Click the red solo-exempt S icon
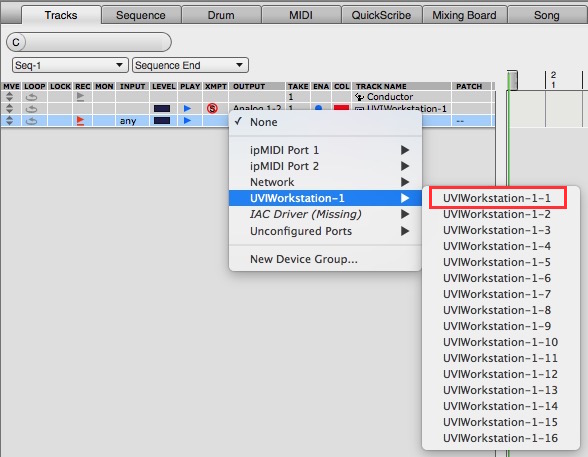The height and width of the screenshot is (457, 588). [212, 109]
